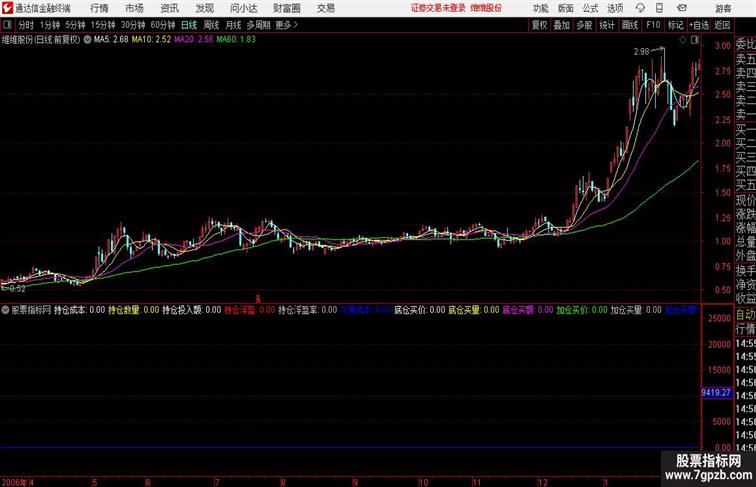Click the 画线 drawing button
This screenshot has width=756, height=487.
630,25
